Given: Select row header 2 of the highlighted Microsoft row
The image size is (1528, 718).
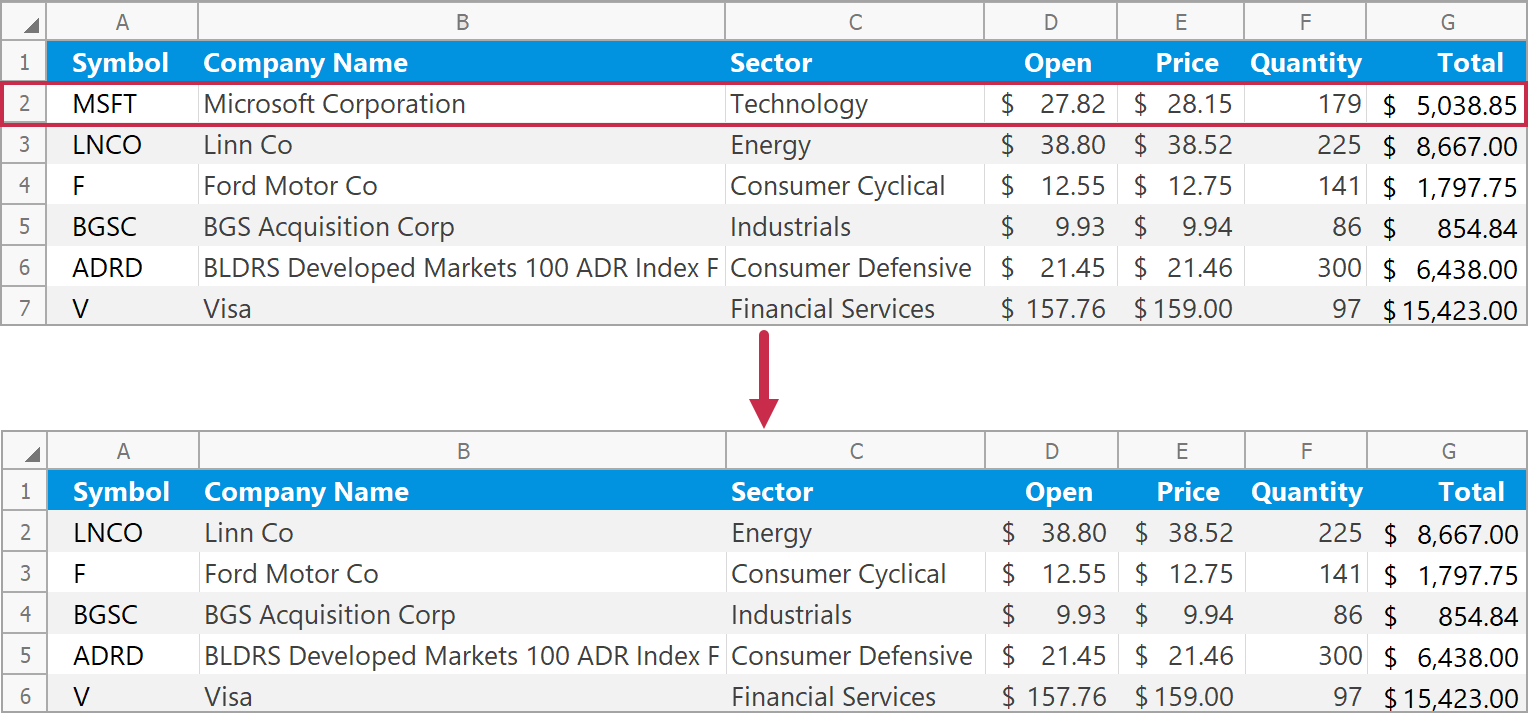Looking at the screenshot, I should (x=24, y=104).
